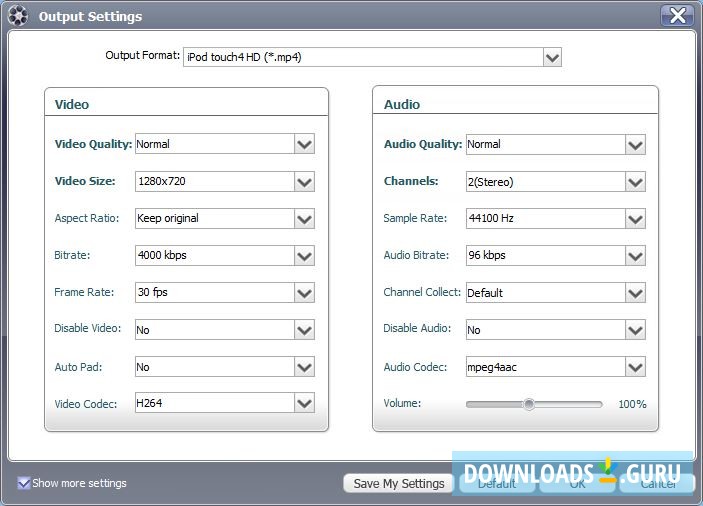Click the 2(Stereo) channels value
Viewport: 703px width, 506px height.
pyautogui.click(x=490, y=182)
